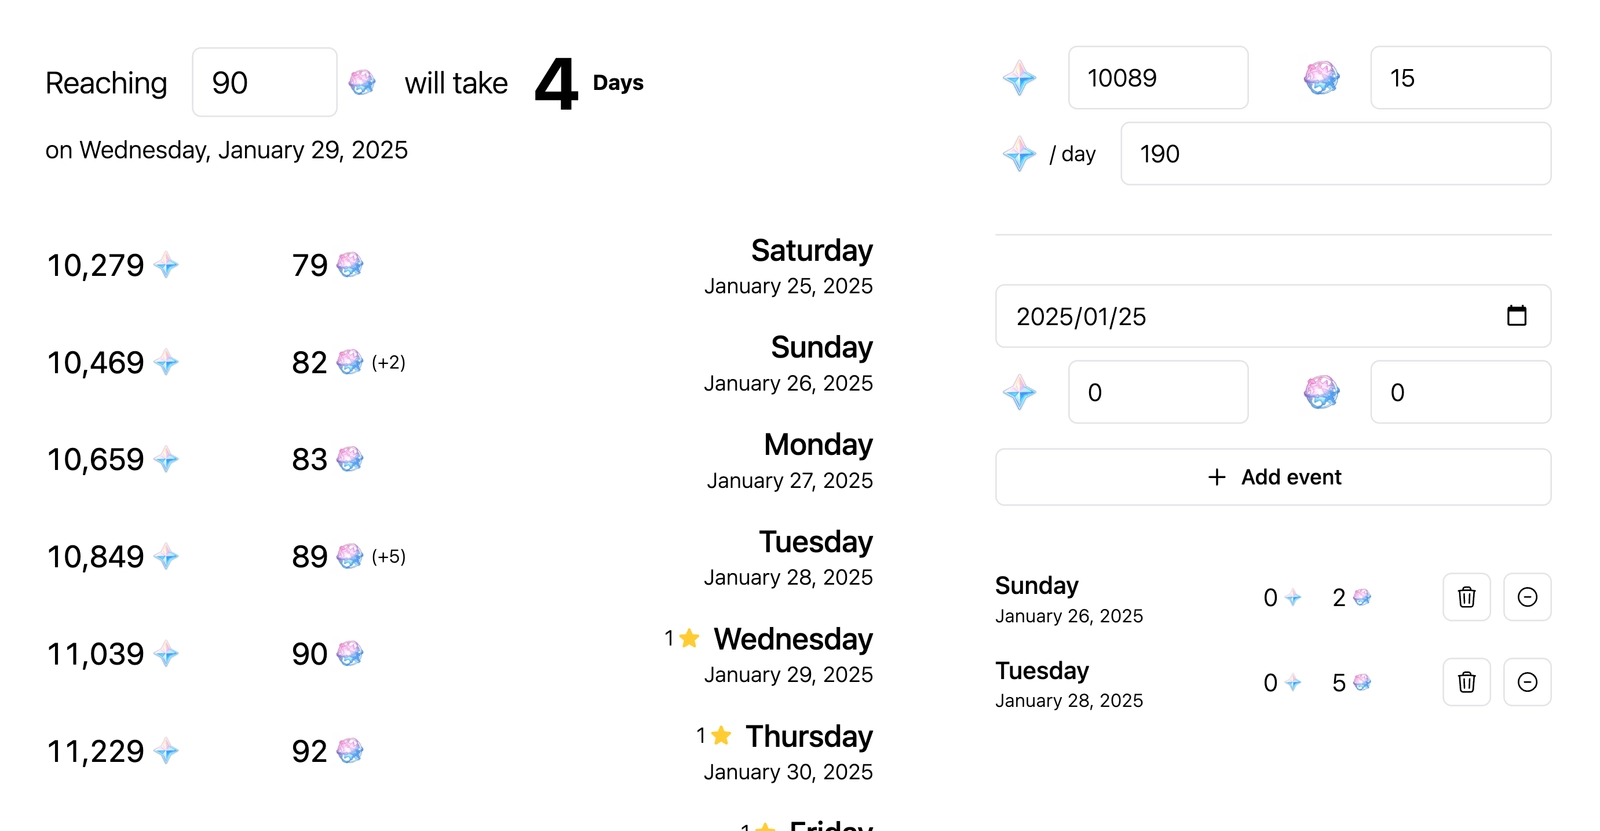Click the sparkle icon next to 10,279
The image size is (1600, 831).
166,265
